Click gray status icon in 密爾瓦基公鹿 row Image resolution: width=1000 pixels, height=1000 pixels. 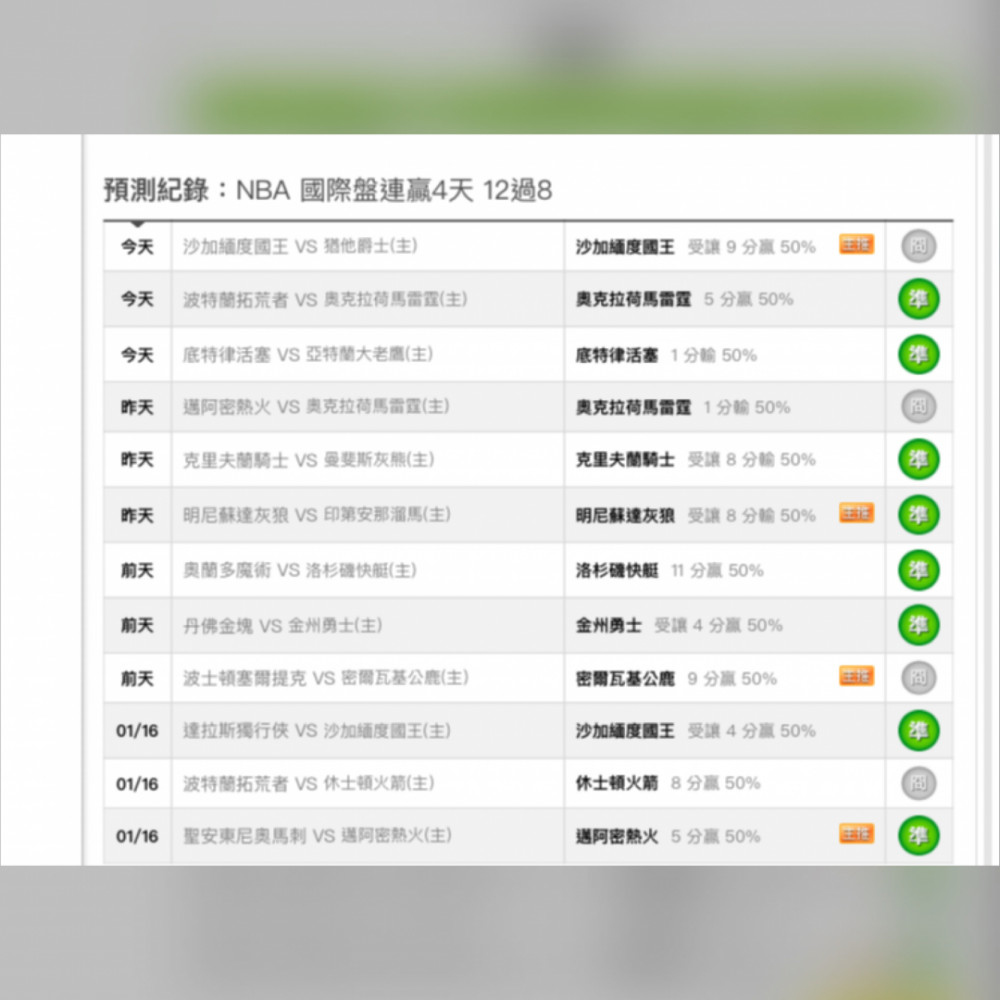coord(918,678)
